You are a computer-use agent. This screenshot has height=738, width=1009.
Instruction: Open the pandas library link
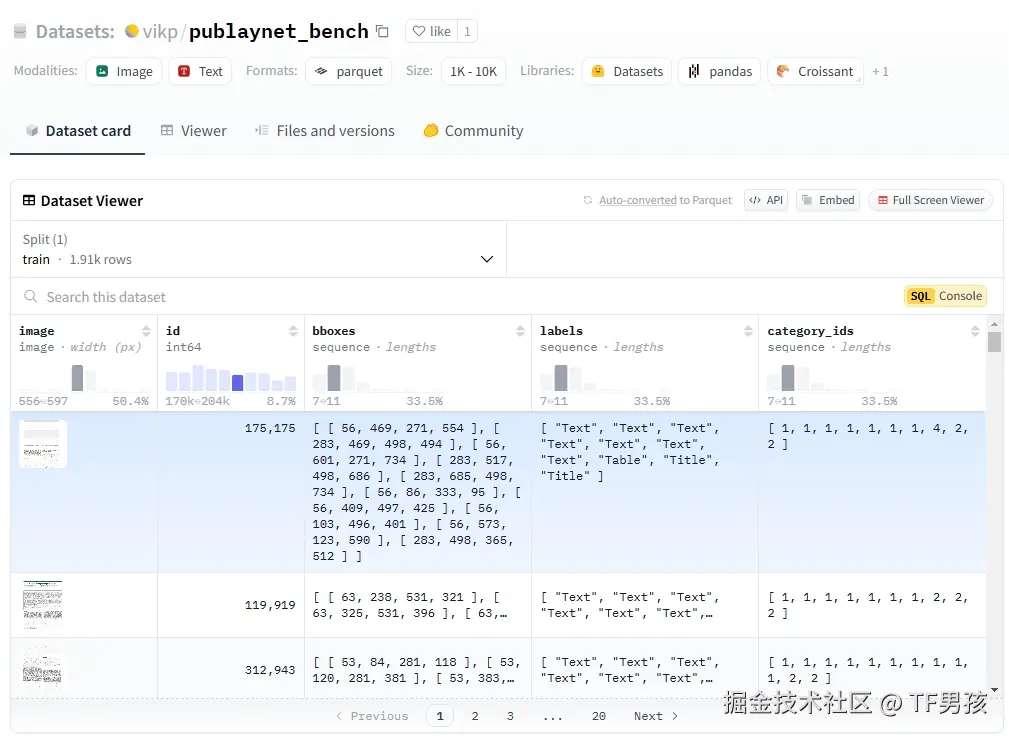click(x=719, y=71)
